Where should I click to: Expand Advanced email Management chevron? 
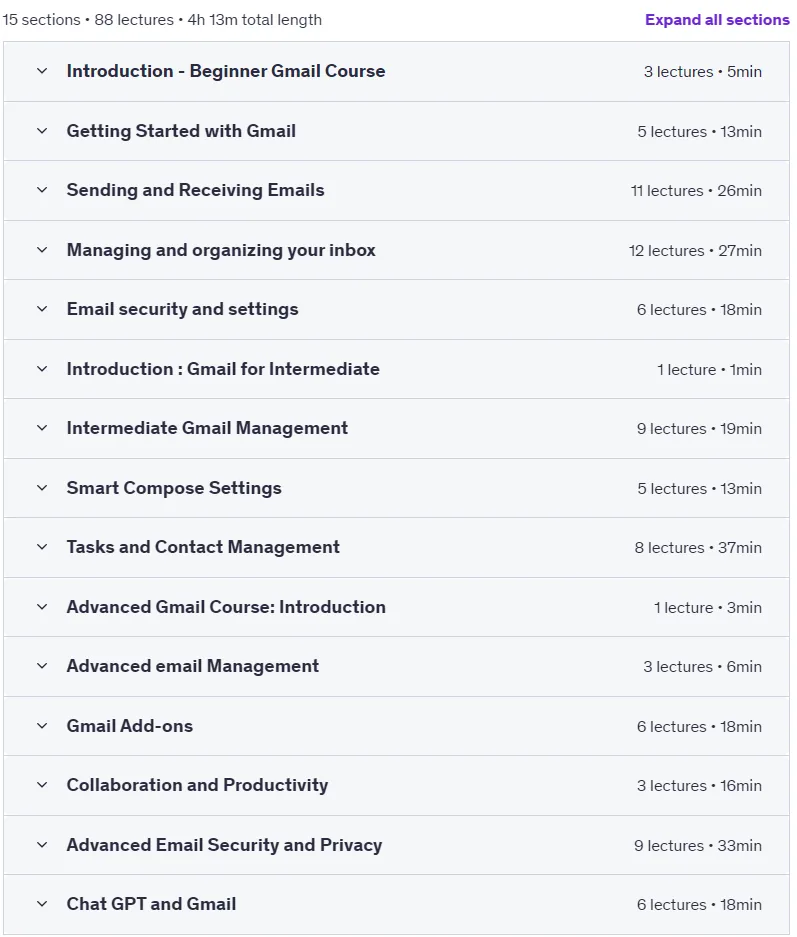[x=42, y=666]
